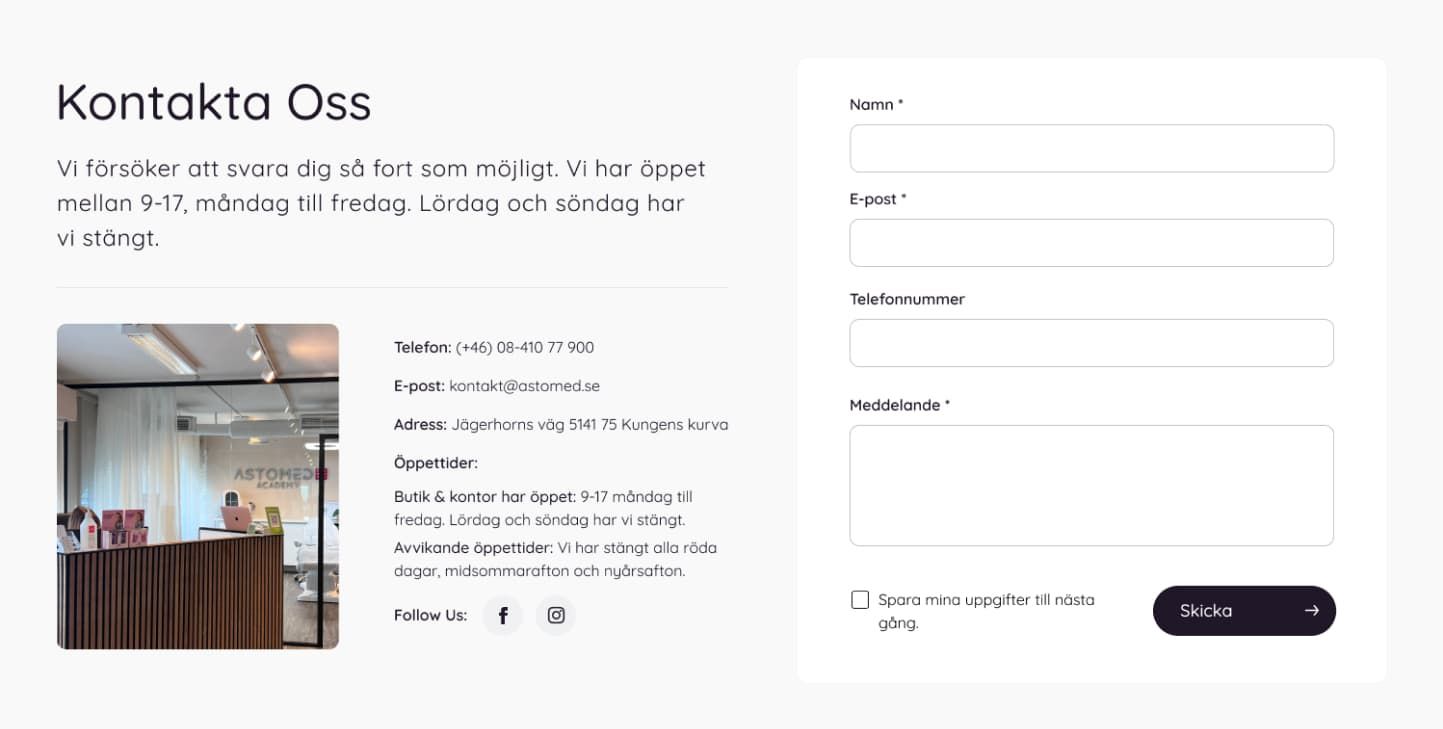Click the arrow icon inside Skicka button
Viewport: 1443px width, 729px height.
point(1311,611)
